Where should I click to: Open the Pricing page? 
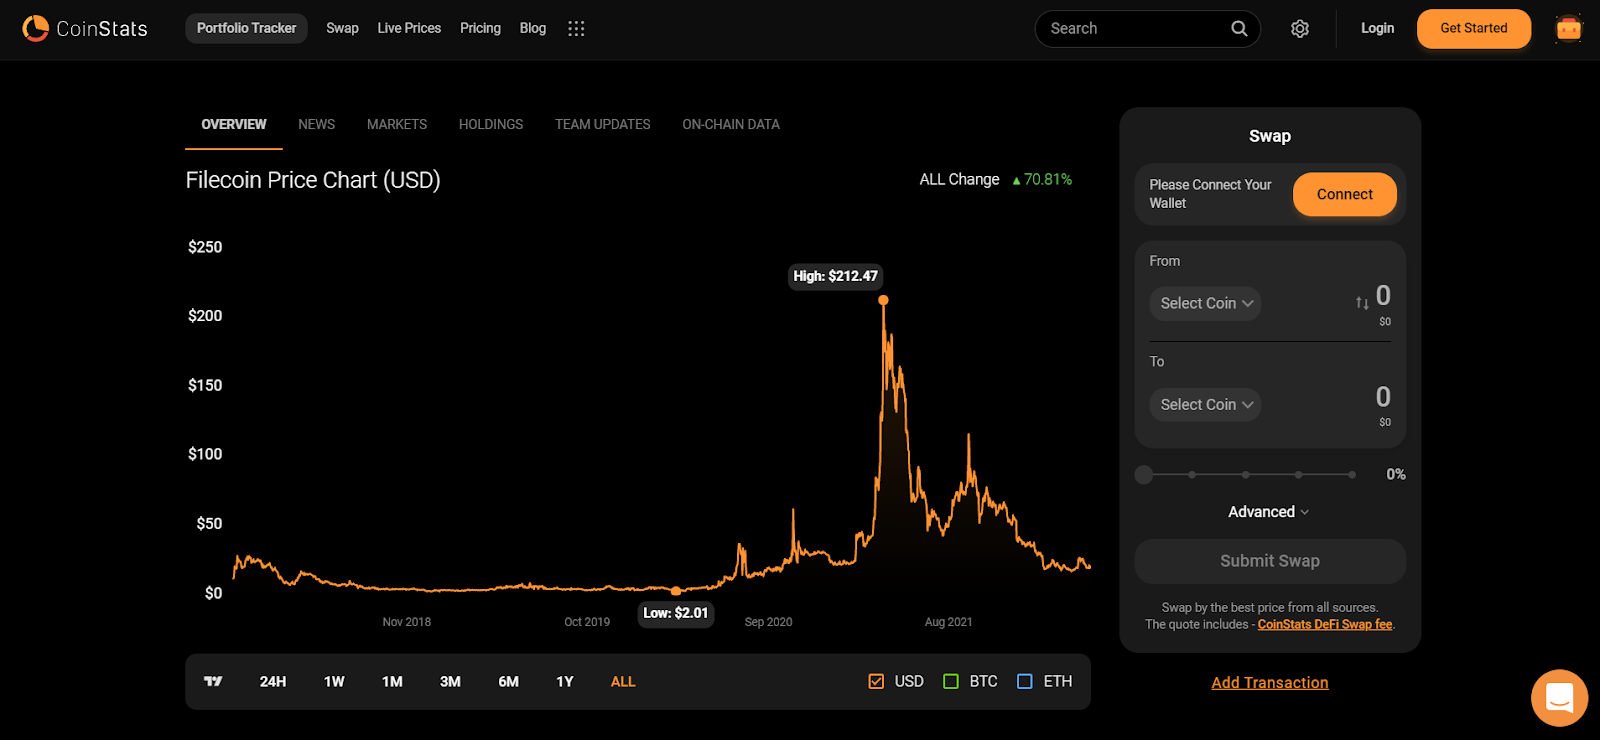pyautogui.click(x=480, y=28)
